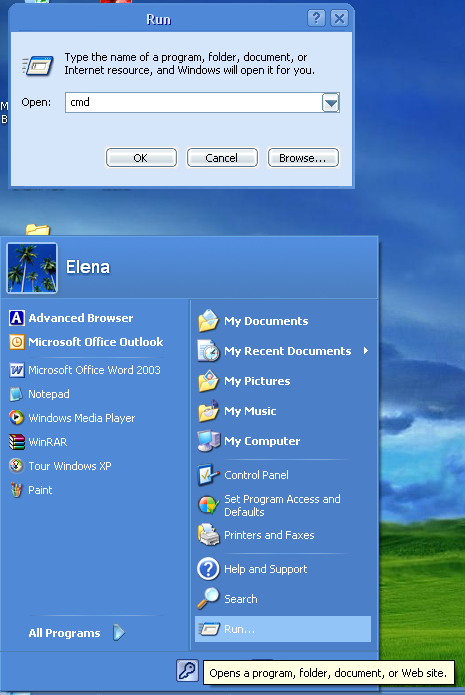
Task: Confirm the Run dialog with OK
Action: [141, 158]
